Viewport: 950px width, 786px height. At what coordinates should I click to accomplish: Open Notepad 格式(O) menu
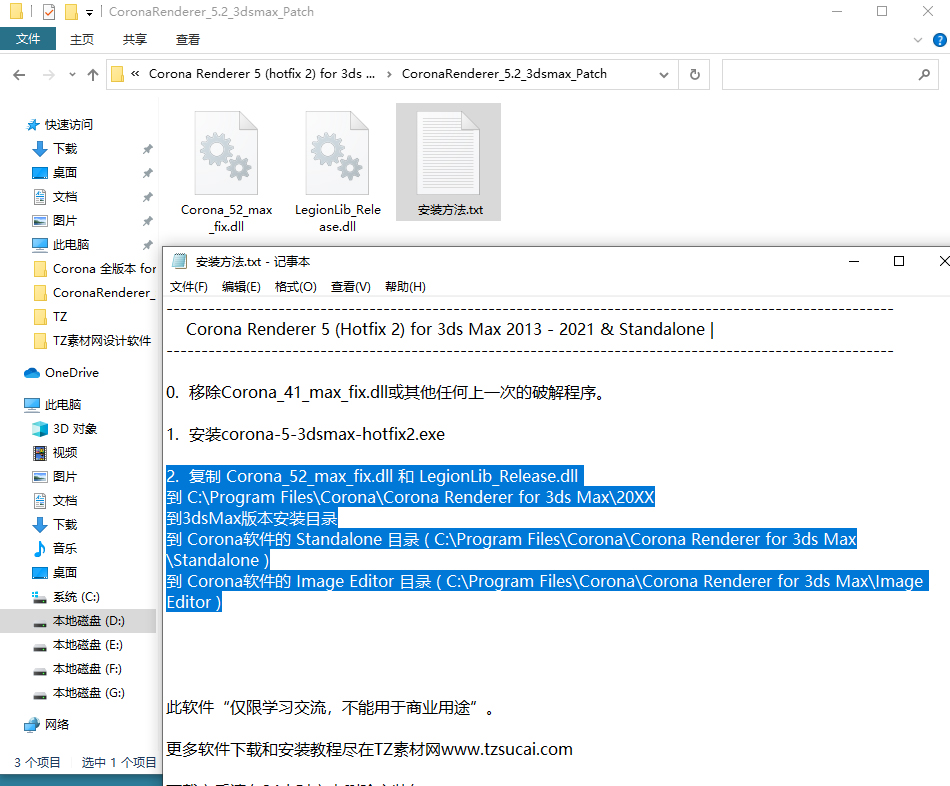[x=296, y=287]
